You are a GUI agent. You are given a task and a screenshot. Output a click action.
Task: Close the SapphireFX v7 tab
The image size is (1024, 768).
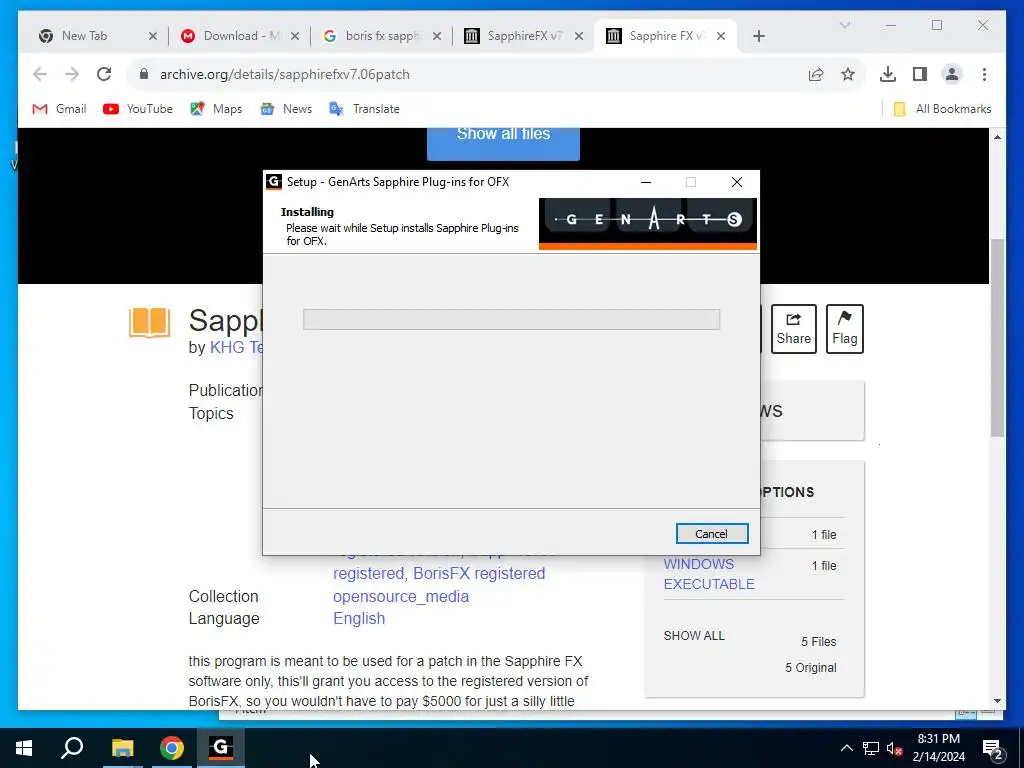pyautogui.click(x=579, y=37)
